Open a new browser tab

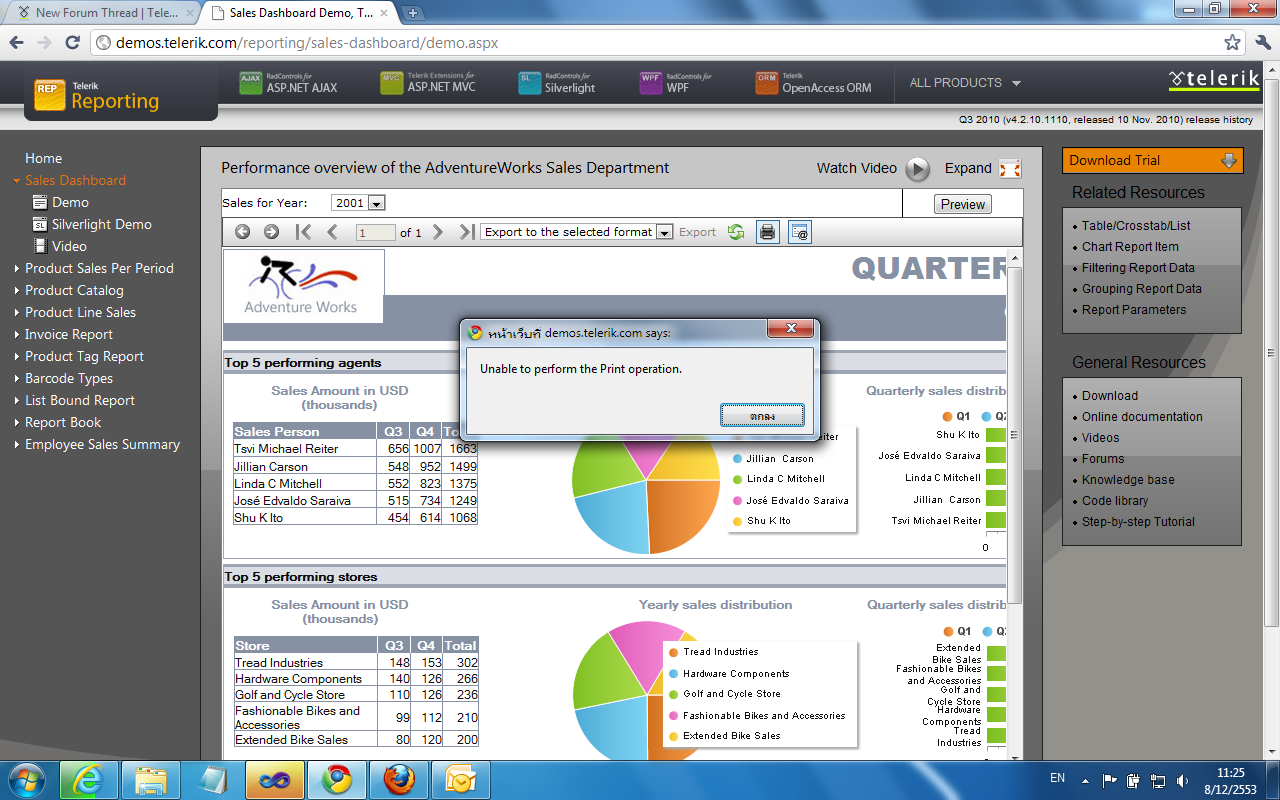[x=413, y=13]
